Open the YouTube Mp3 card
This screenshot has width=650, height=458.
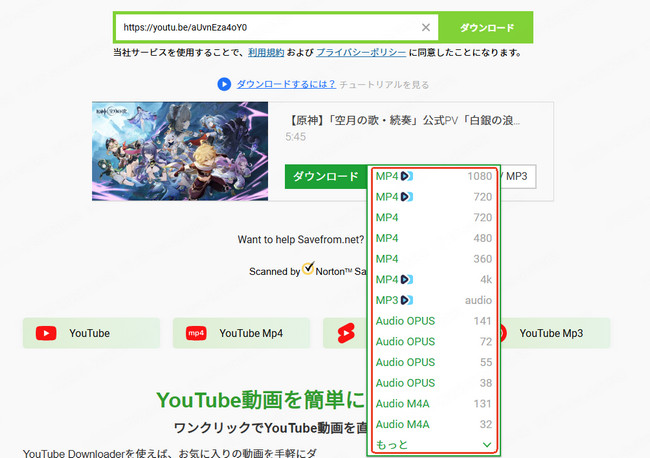click(555, 333)
